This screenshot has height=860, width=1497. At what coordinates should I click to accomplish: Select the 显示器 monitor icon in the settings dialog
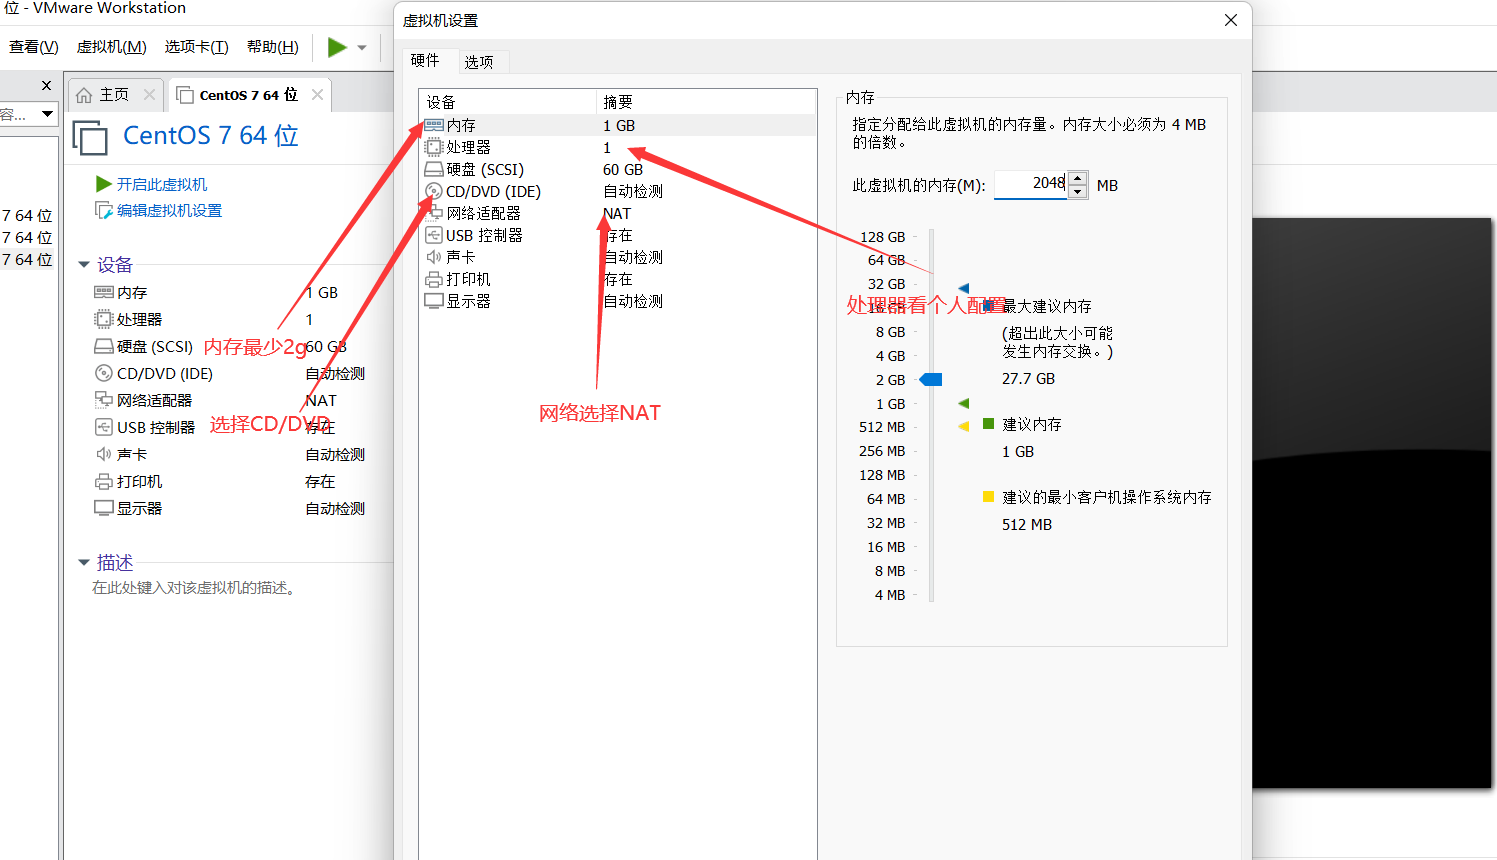434,301
